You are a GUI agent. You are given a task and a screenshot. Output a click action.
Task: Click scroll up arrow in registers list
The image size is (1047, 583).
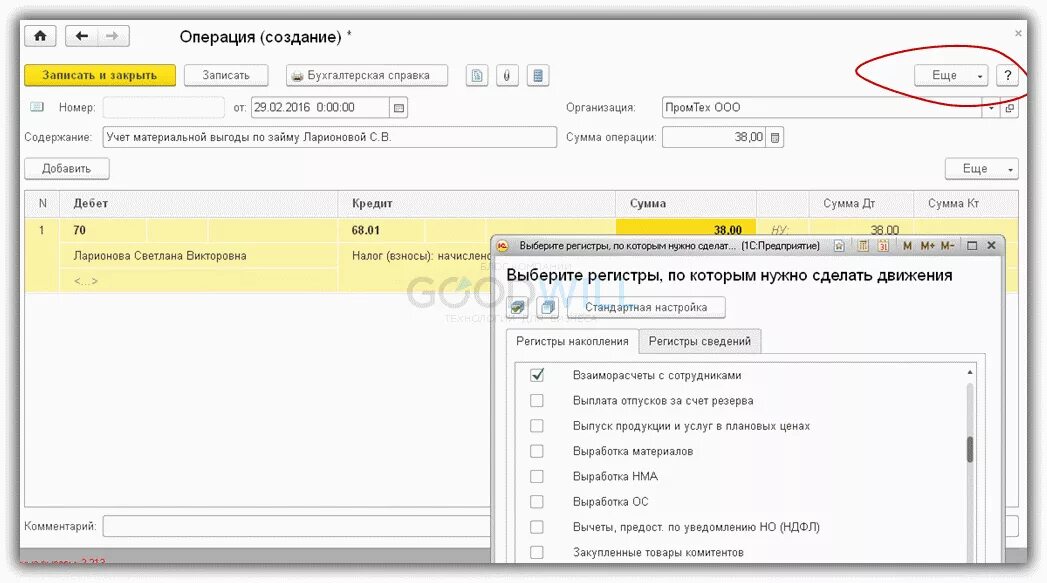click(x=970, y=372)
